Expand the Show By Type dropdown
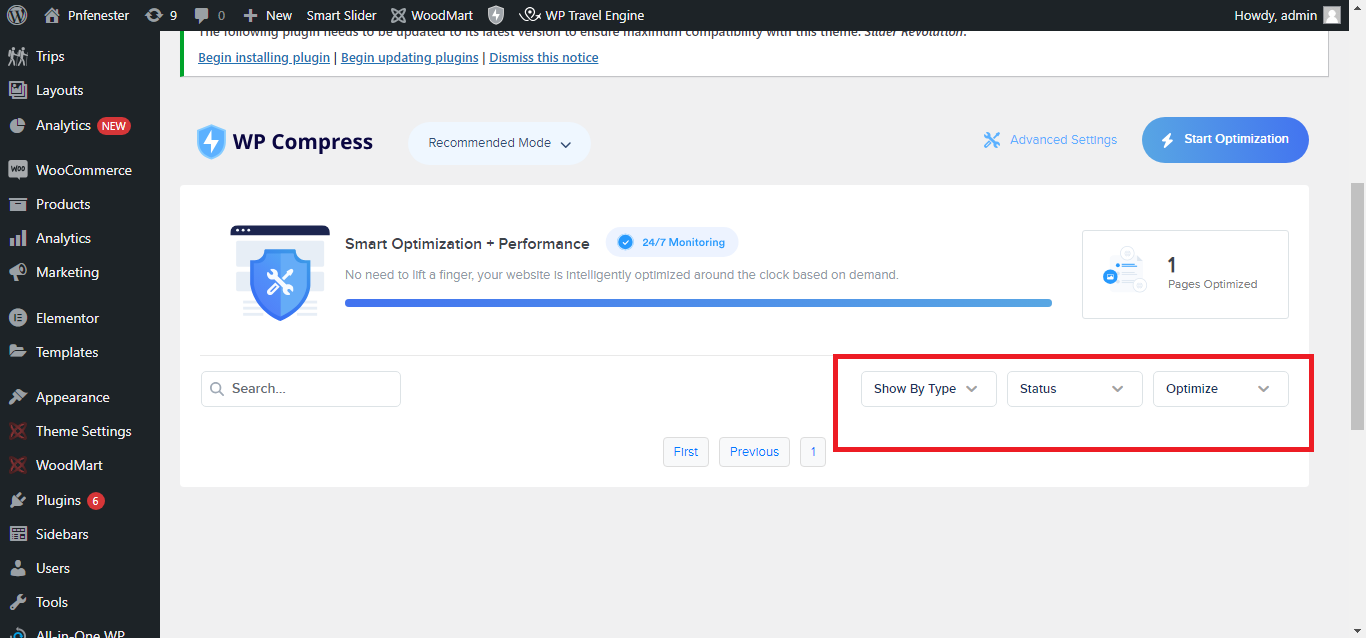1366x638 pixels. coord(928,389)
